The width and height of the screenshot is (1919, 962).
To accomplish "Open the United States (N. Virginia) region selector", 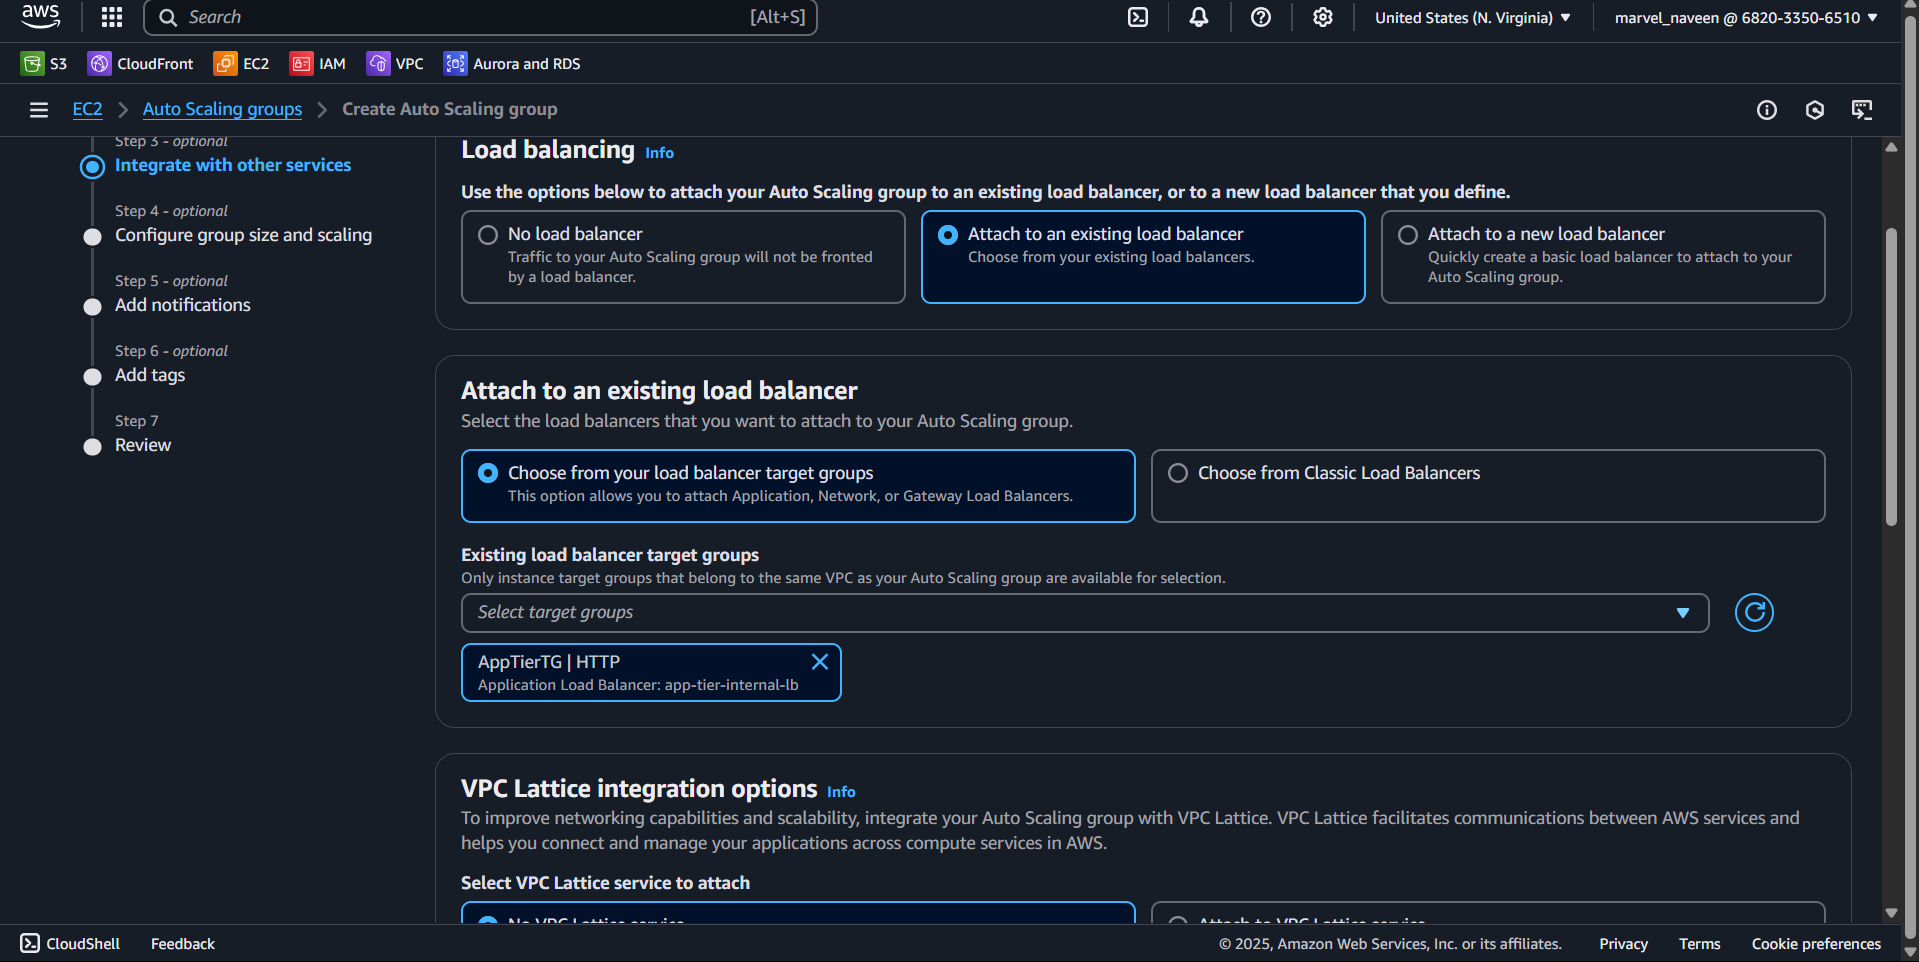I will 1472,17.
